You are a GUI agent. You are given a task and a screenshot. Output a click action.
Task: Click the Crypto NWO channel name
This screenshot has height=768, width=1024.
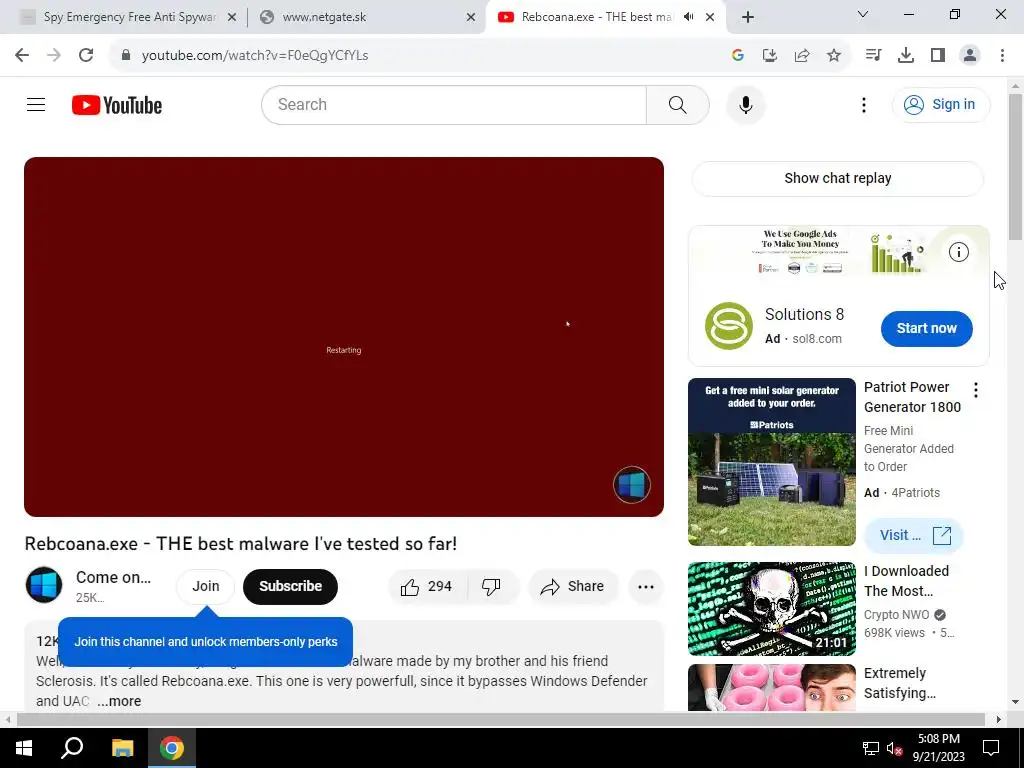(x=896, y=615)
